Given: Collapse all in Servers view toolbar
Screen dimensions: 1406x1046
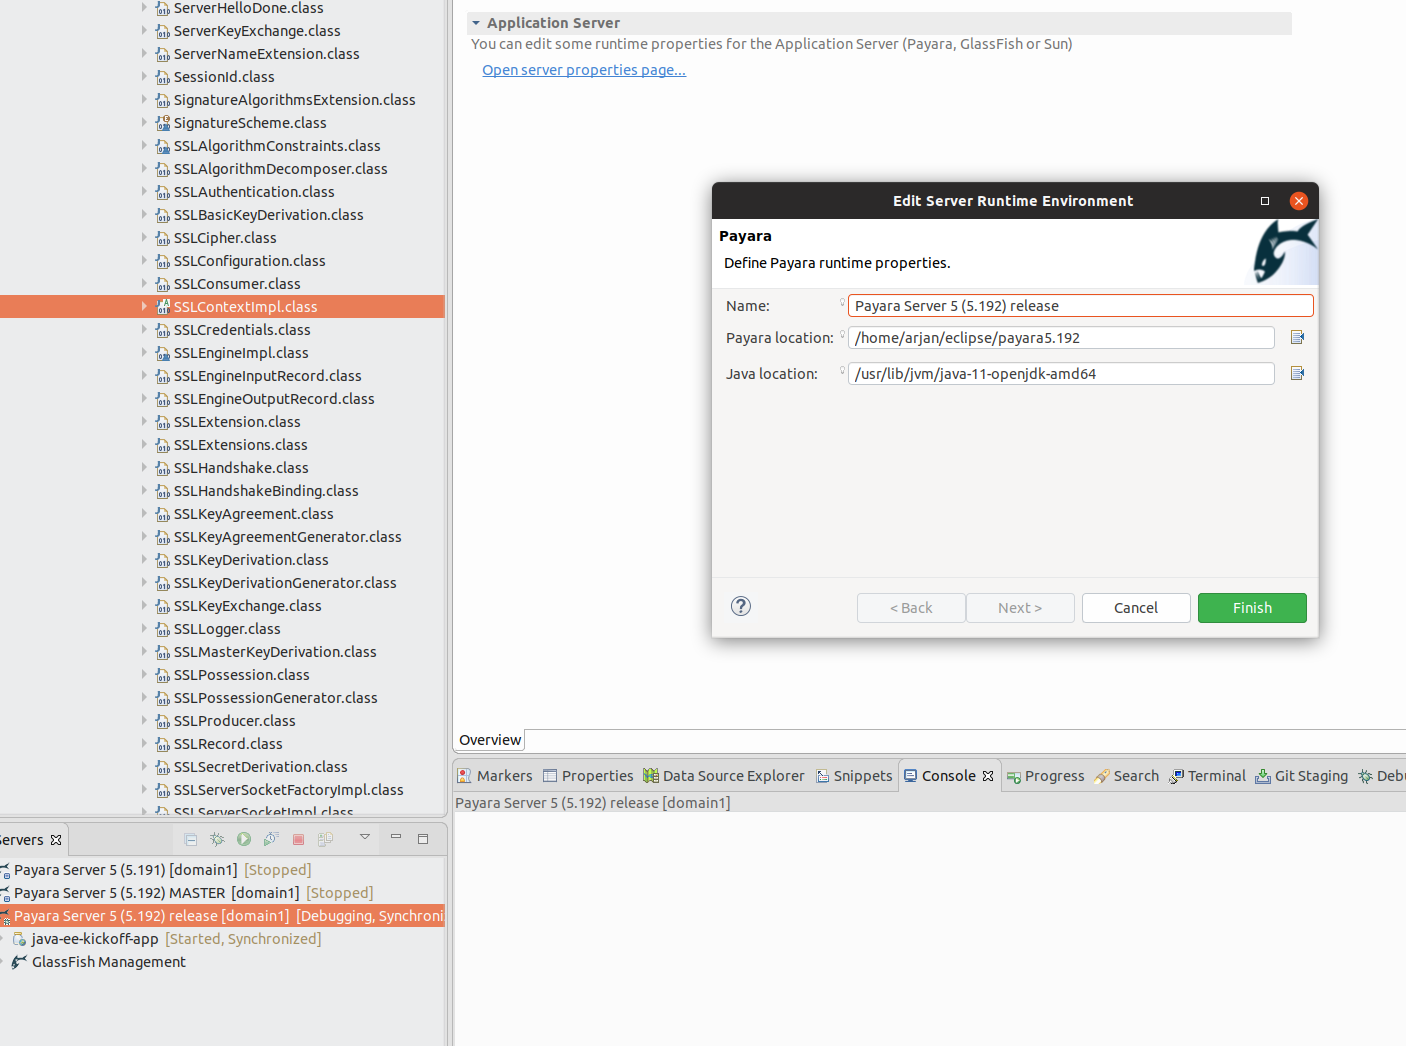Looking at the screenshot, I should (190, 839).
